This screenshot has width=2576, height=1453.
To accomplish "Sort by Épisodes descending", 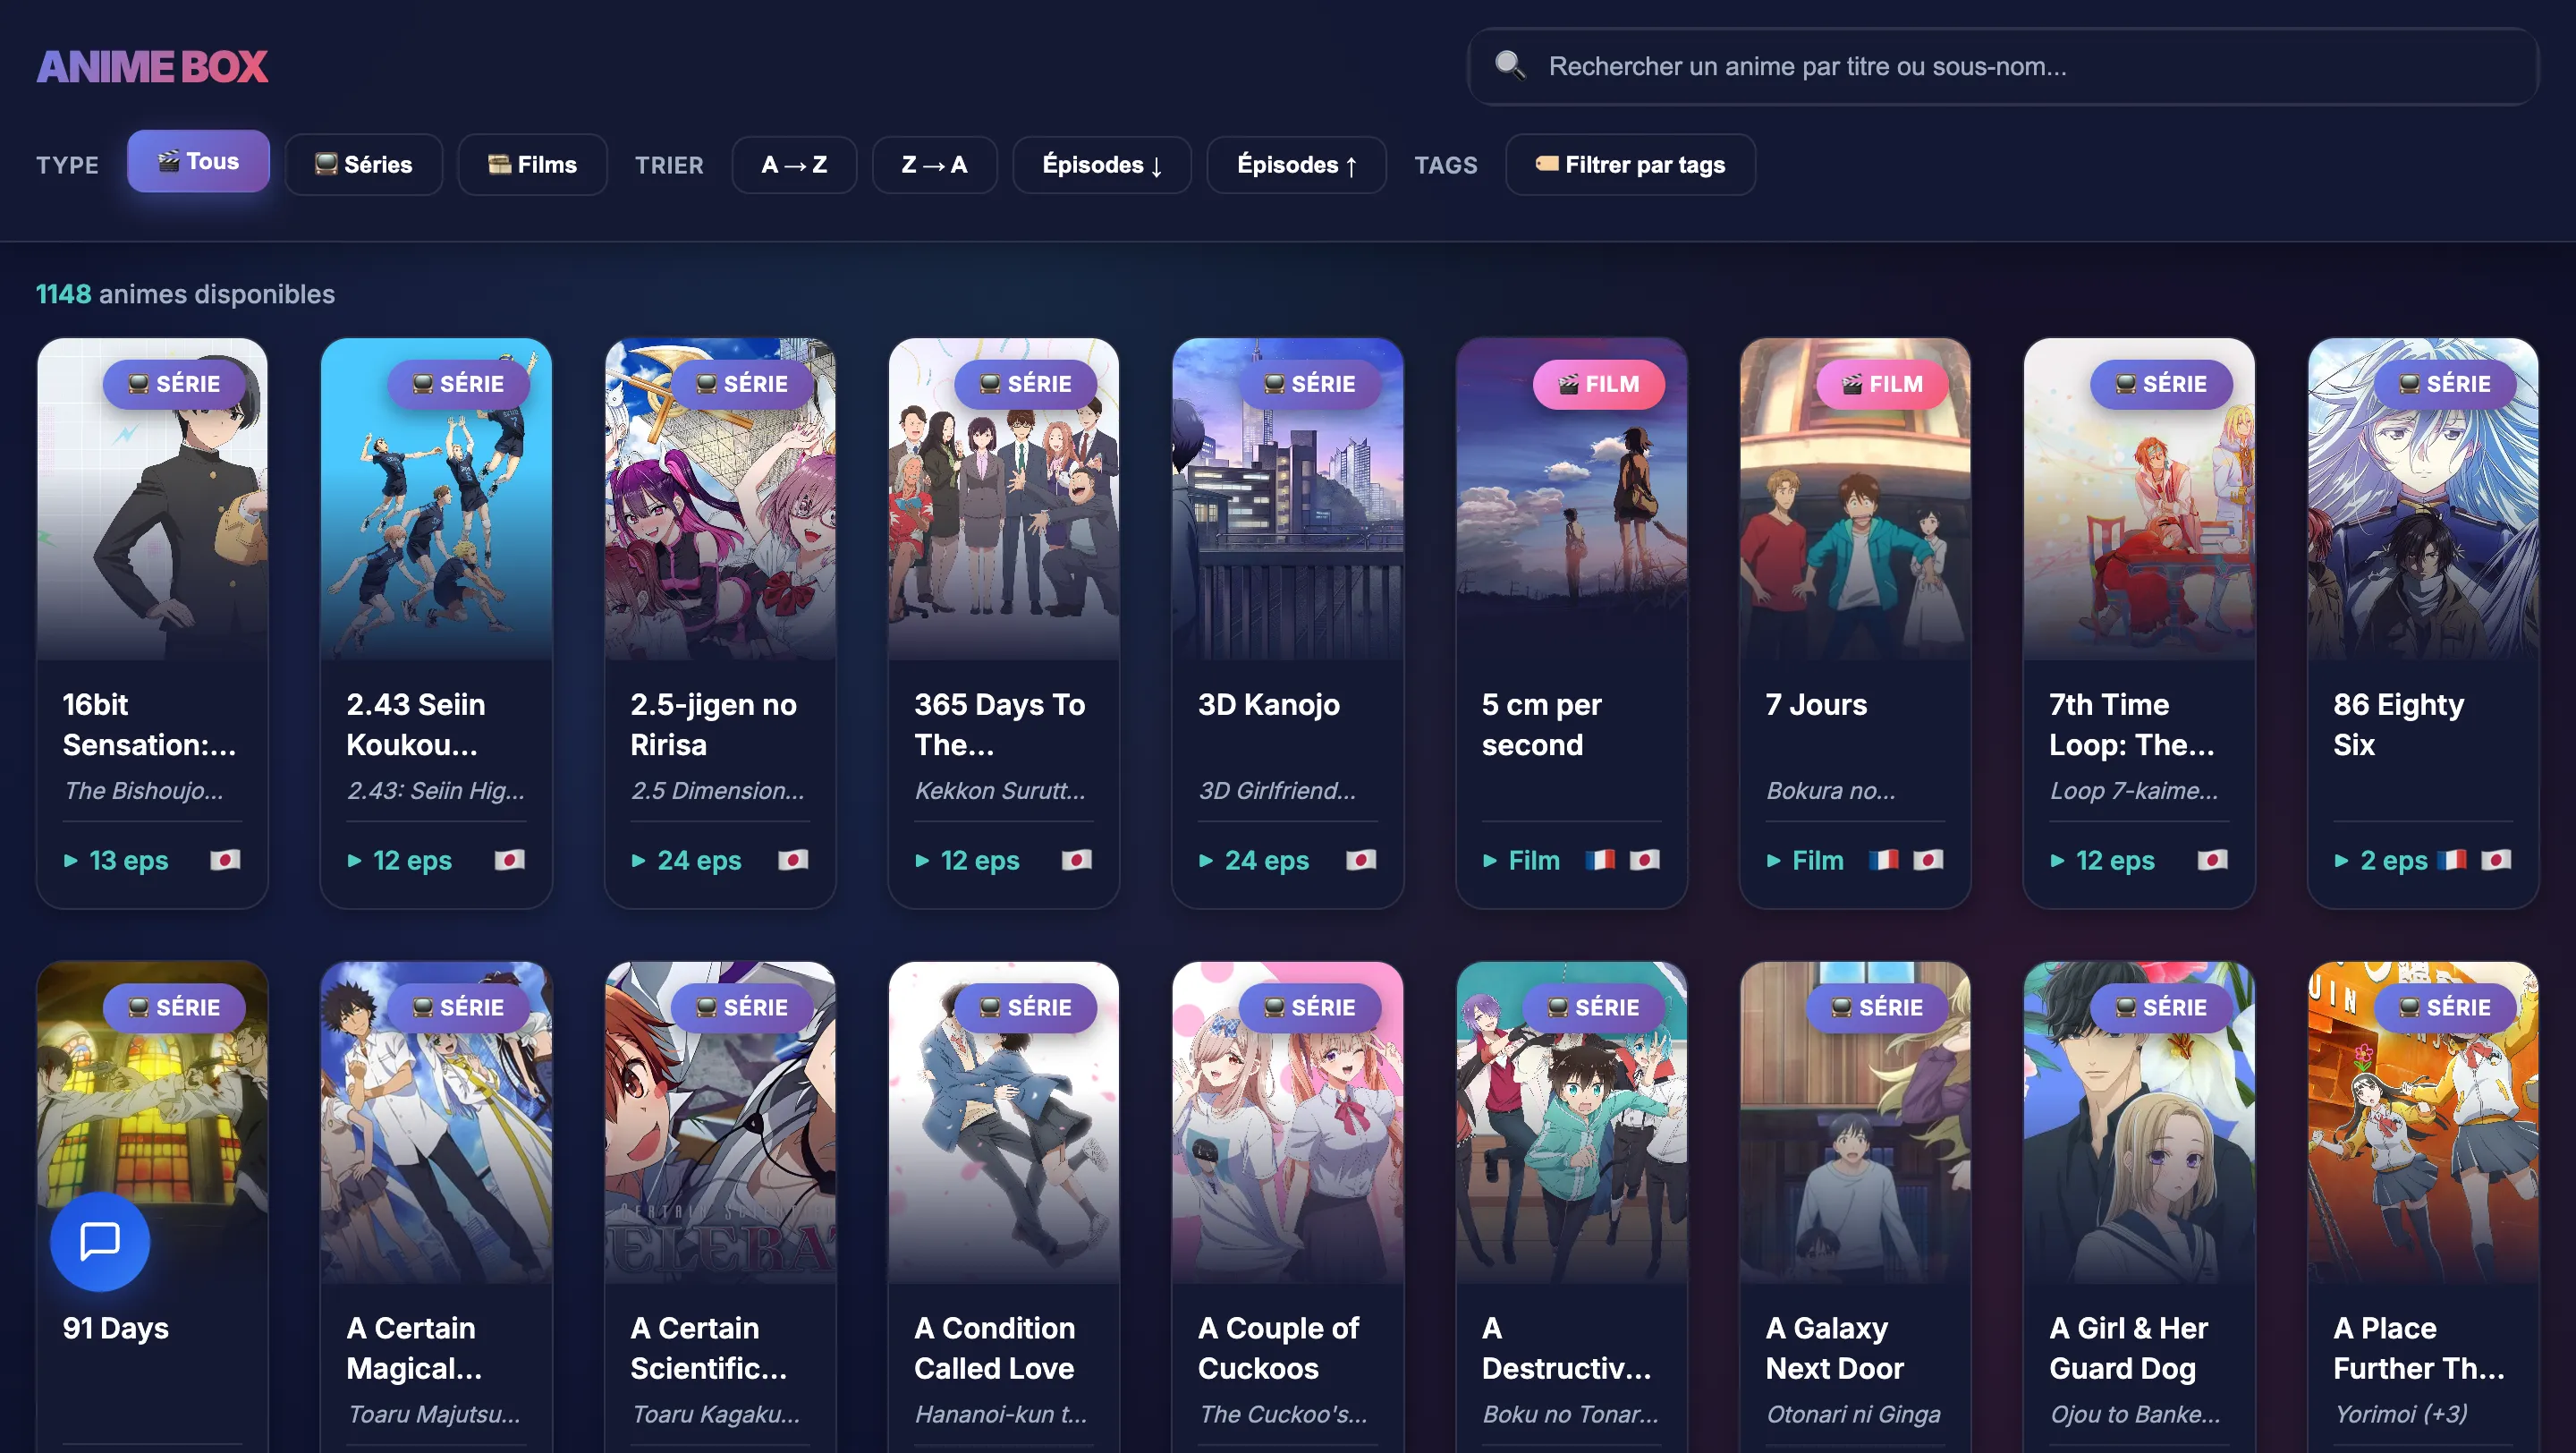I will pyautogui.click(x=1102, y=164).
